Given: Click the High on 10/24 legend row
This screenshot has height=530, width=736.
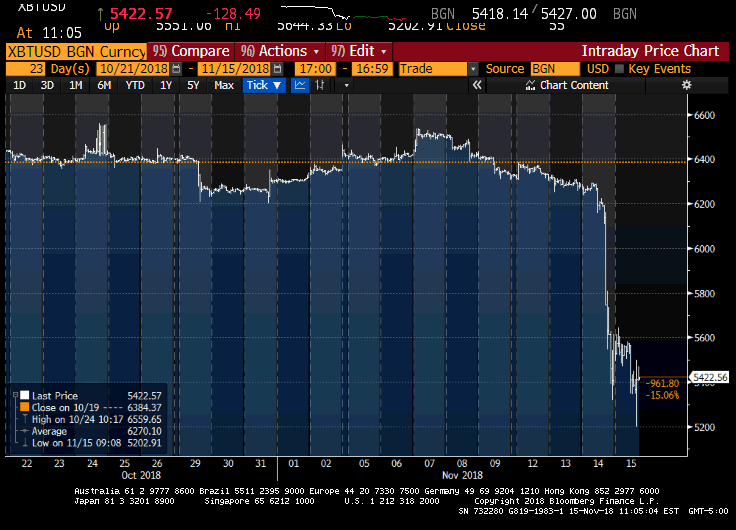Looking at the screenshot, I should (x=92, y=419).
